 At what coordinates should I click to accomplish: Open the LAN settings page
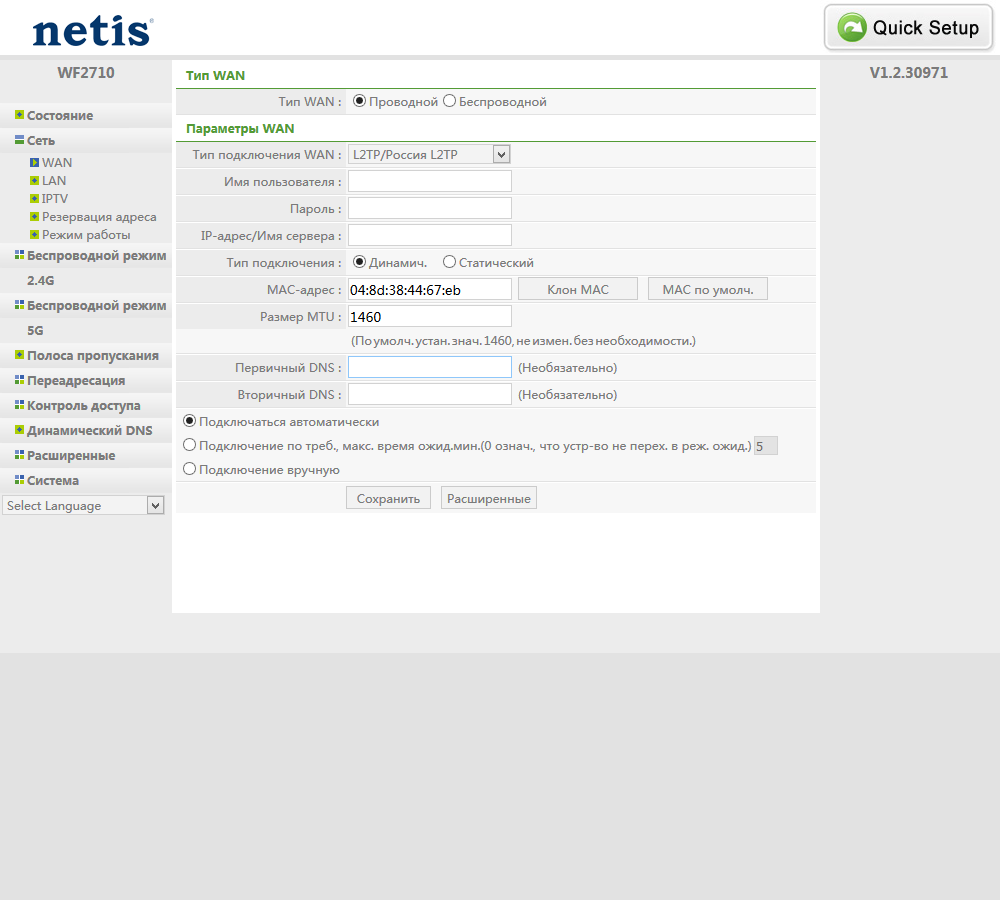point(54,181)
